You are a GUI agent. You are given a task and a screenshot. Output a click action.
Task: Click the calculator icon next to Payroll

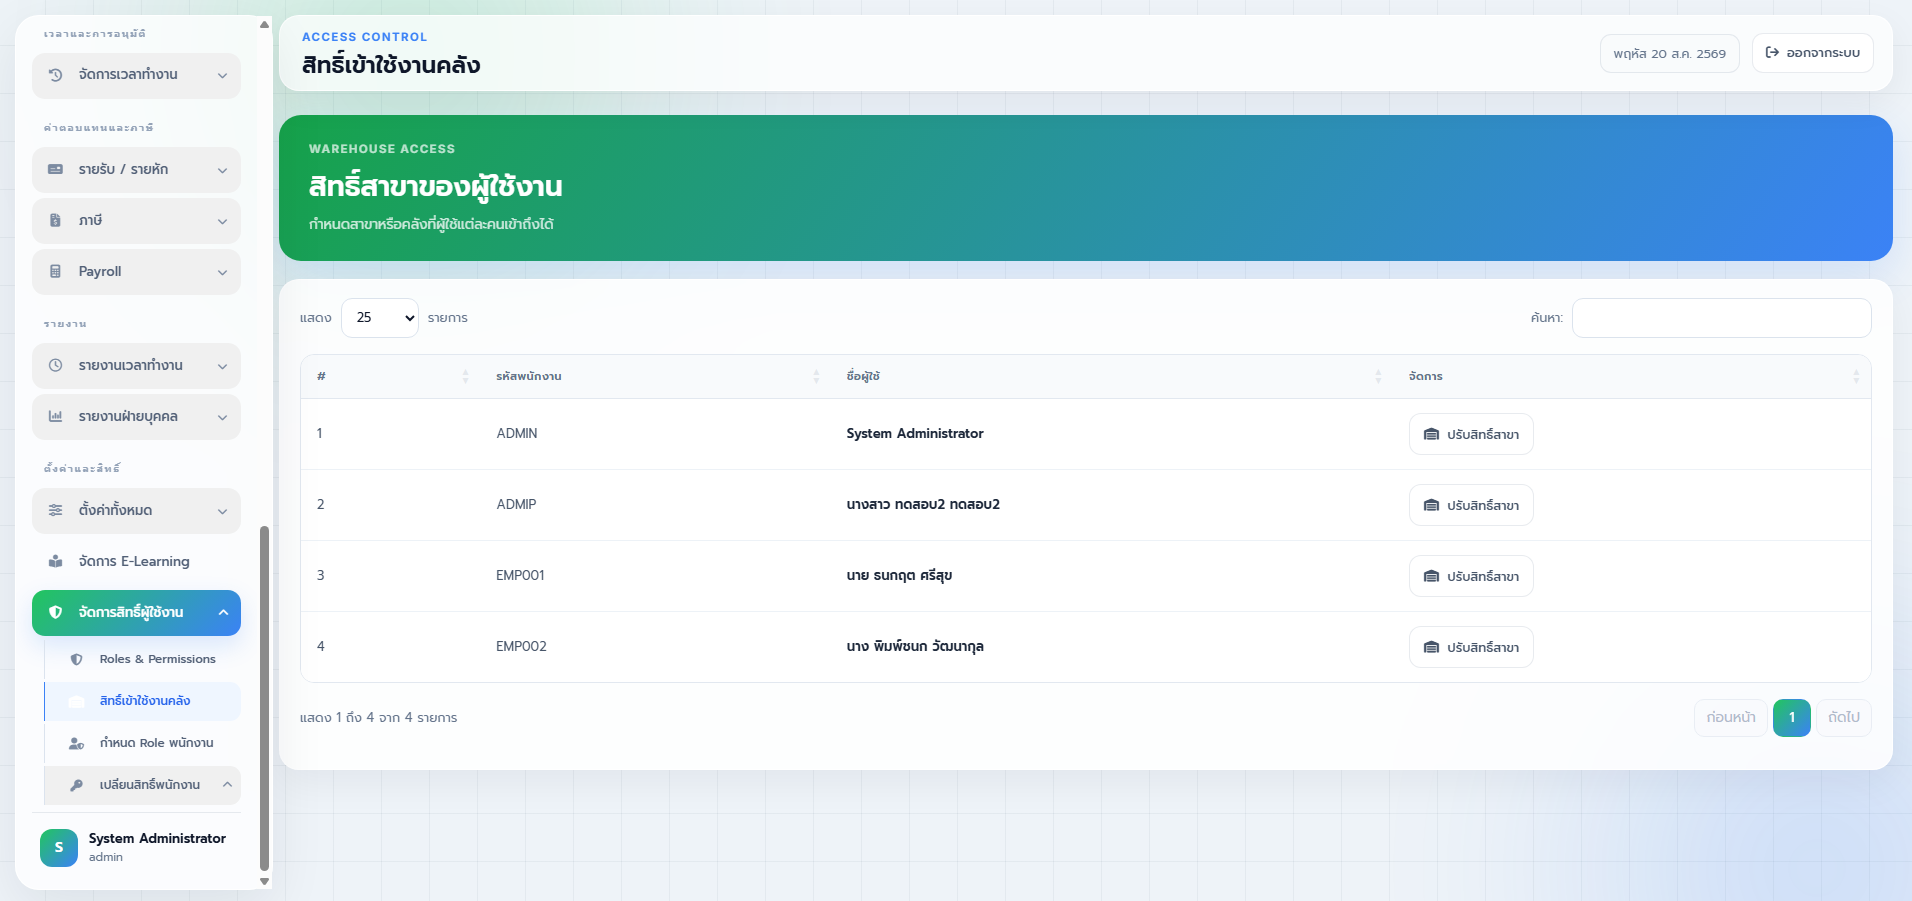56,272
